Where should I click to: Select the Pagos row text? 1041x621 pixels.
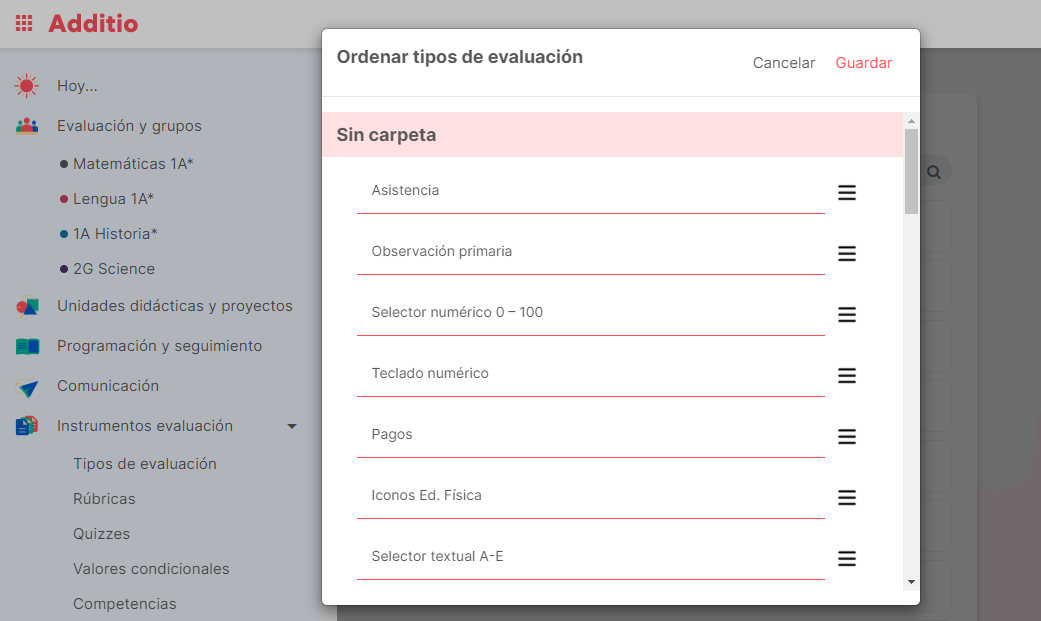click(392, 434)
